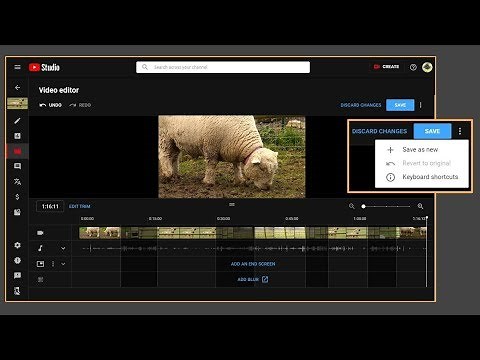Expand the end screen track chevron

tap(63, 264)
